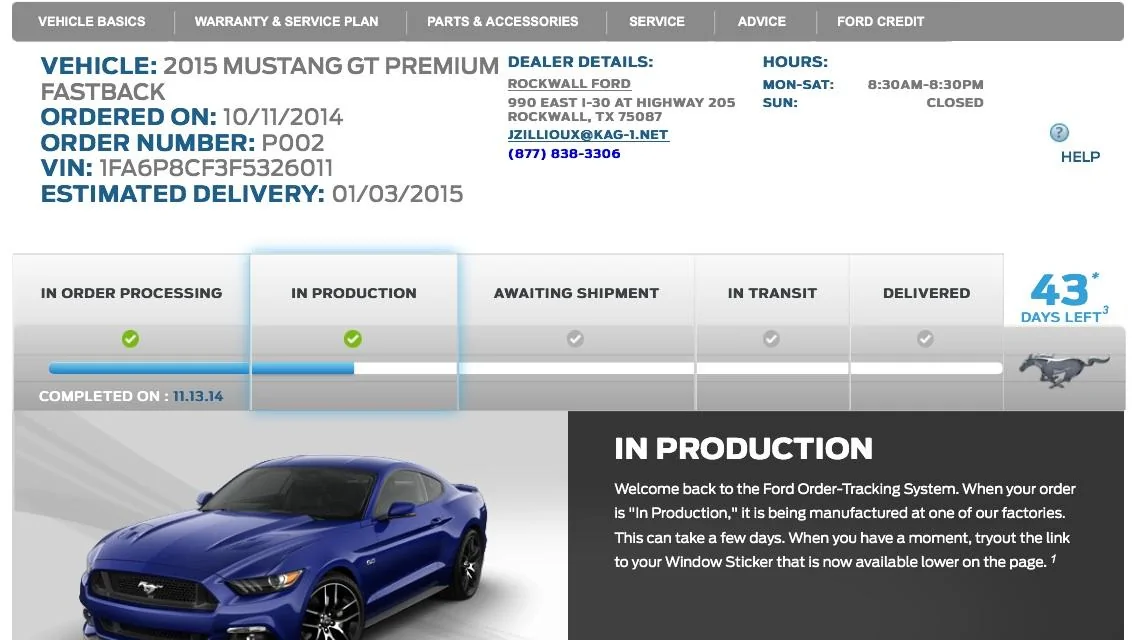Open the Rockwall Ford dealer link
The height and width of the screenshot is (640, 1136).
click(569, 83)
